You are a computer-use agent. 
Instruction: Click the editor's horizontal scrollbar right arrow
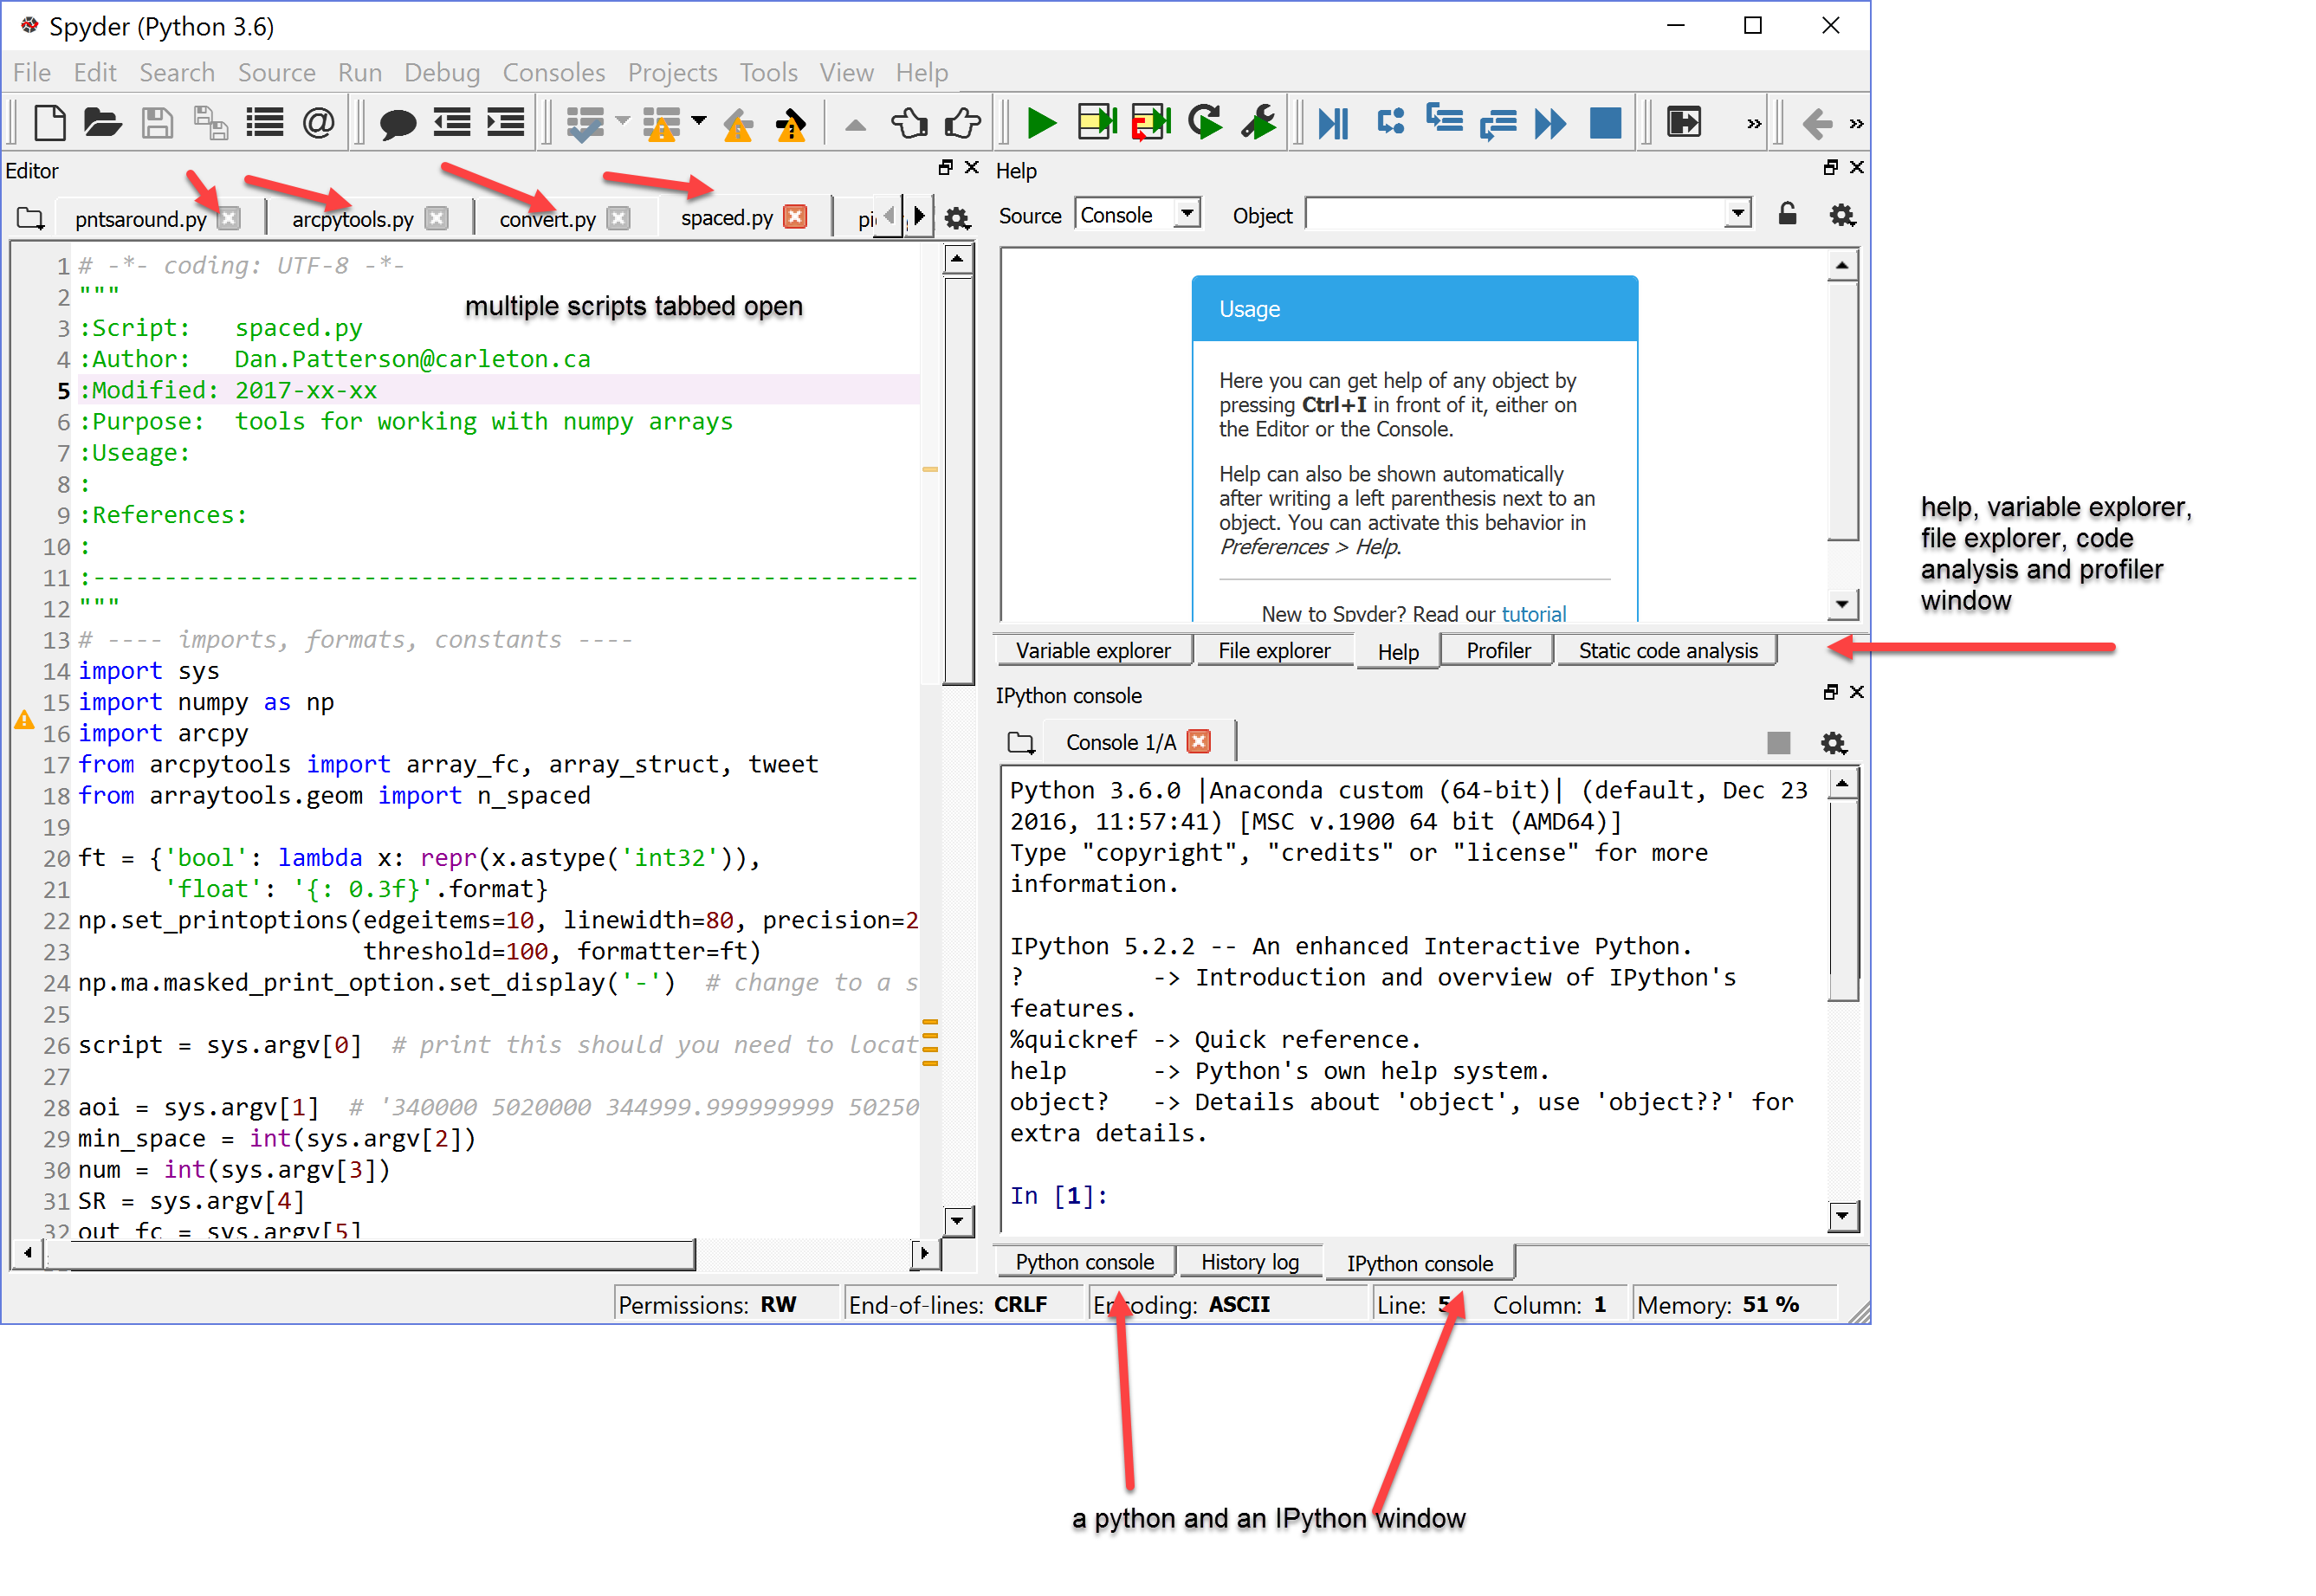click(x=924, y=1253)
